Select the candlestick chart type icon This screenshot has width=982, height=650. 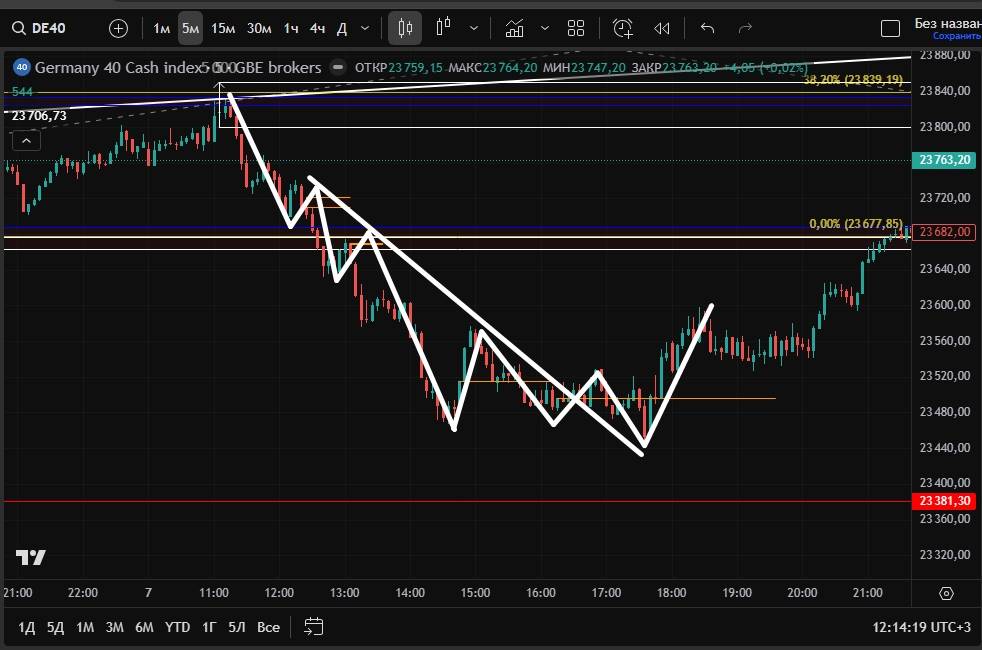tap(405, 28)
